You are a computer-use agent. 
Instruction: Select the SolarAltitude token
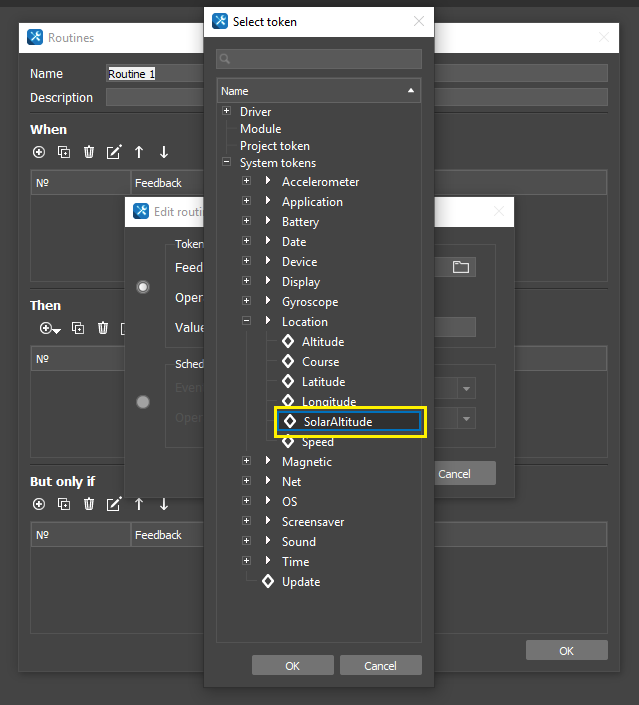(x=337, y=422)
